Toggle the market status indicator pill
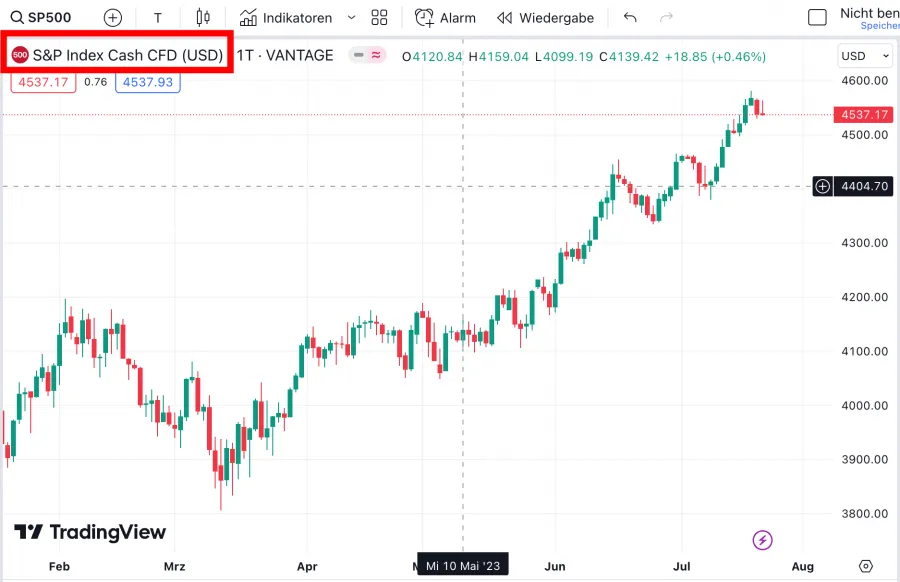Screen dimensions: 900x582 366,56
